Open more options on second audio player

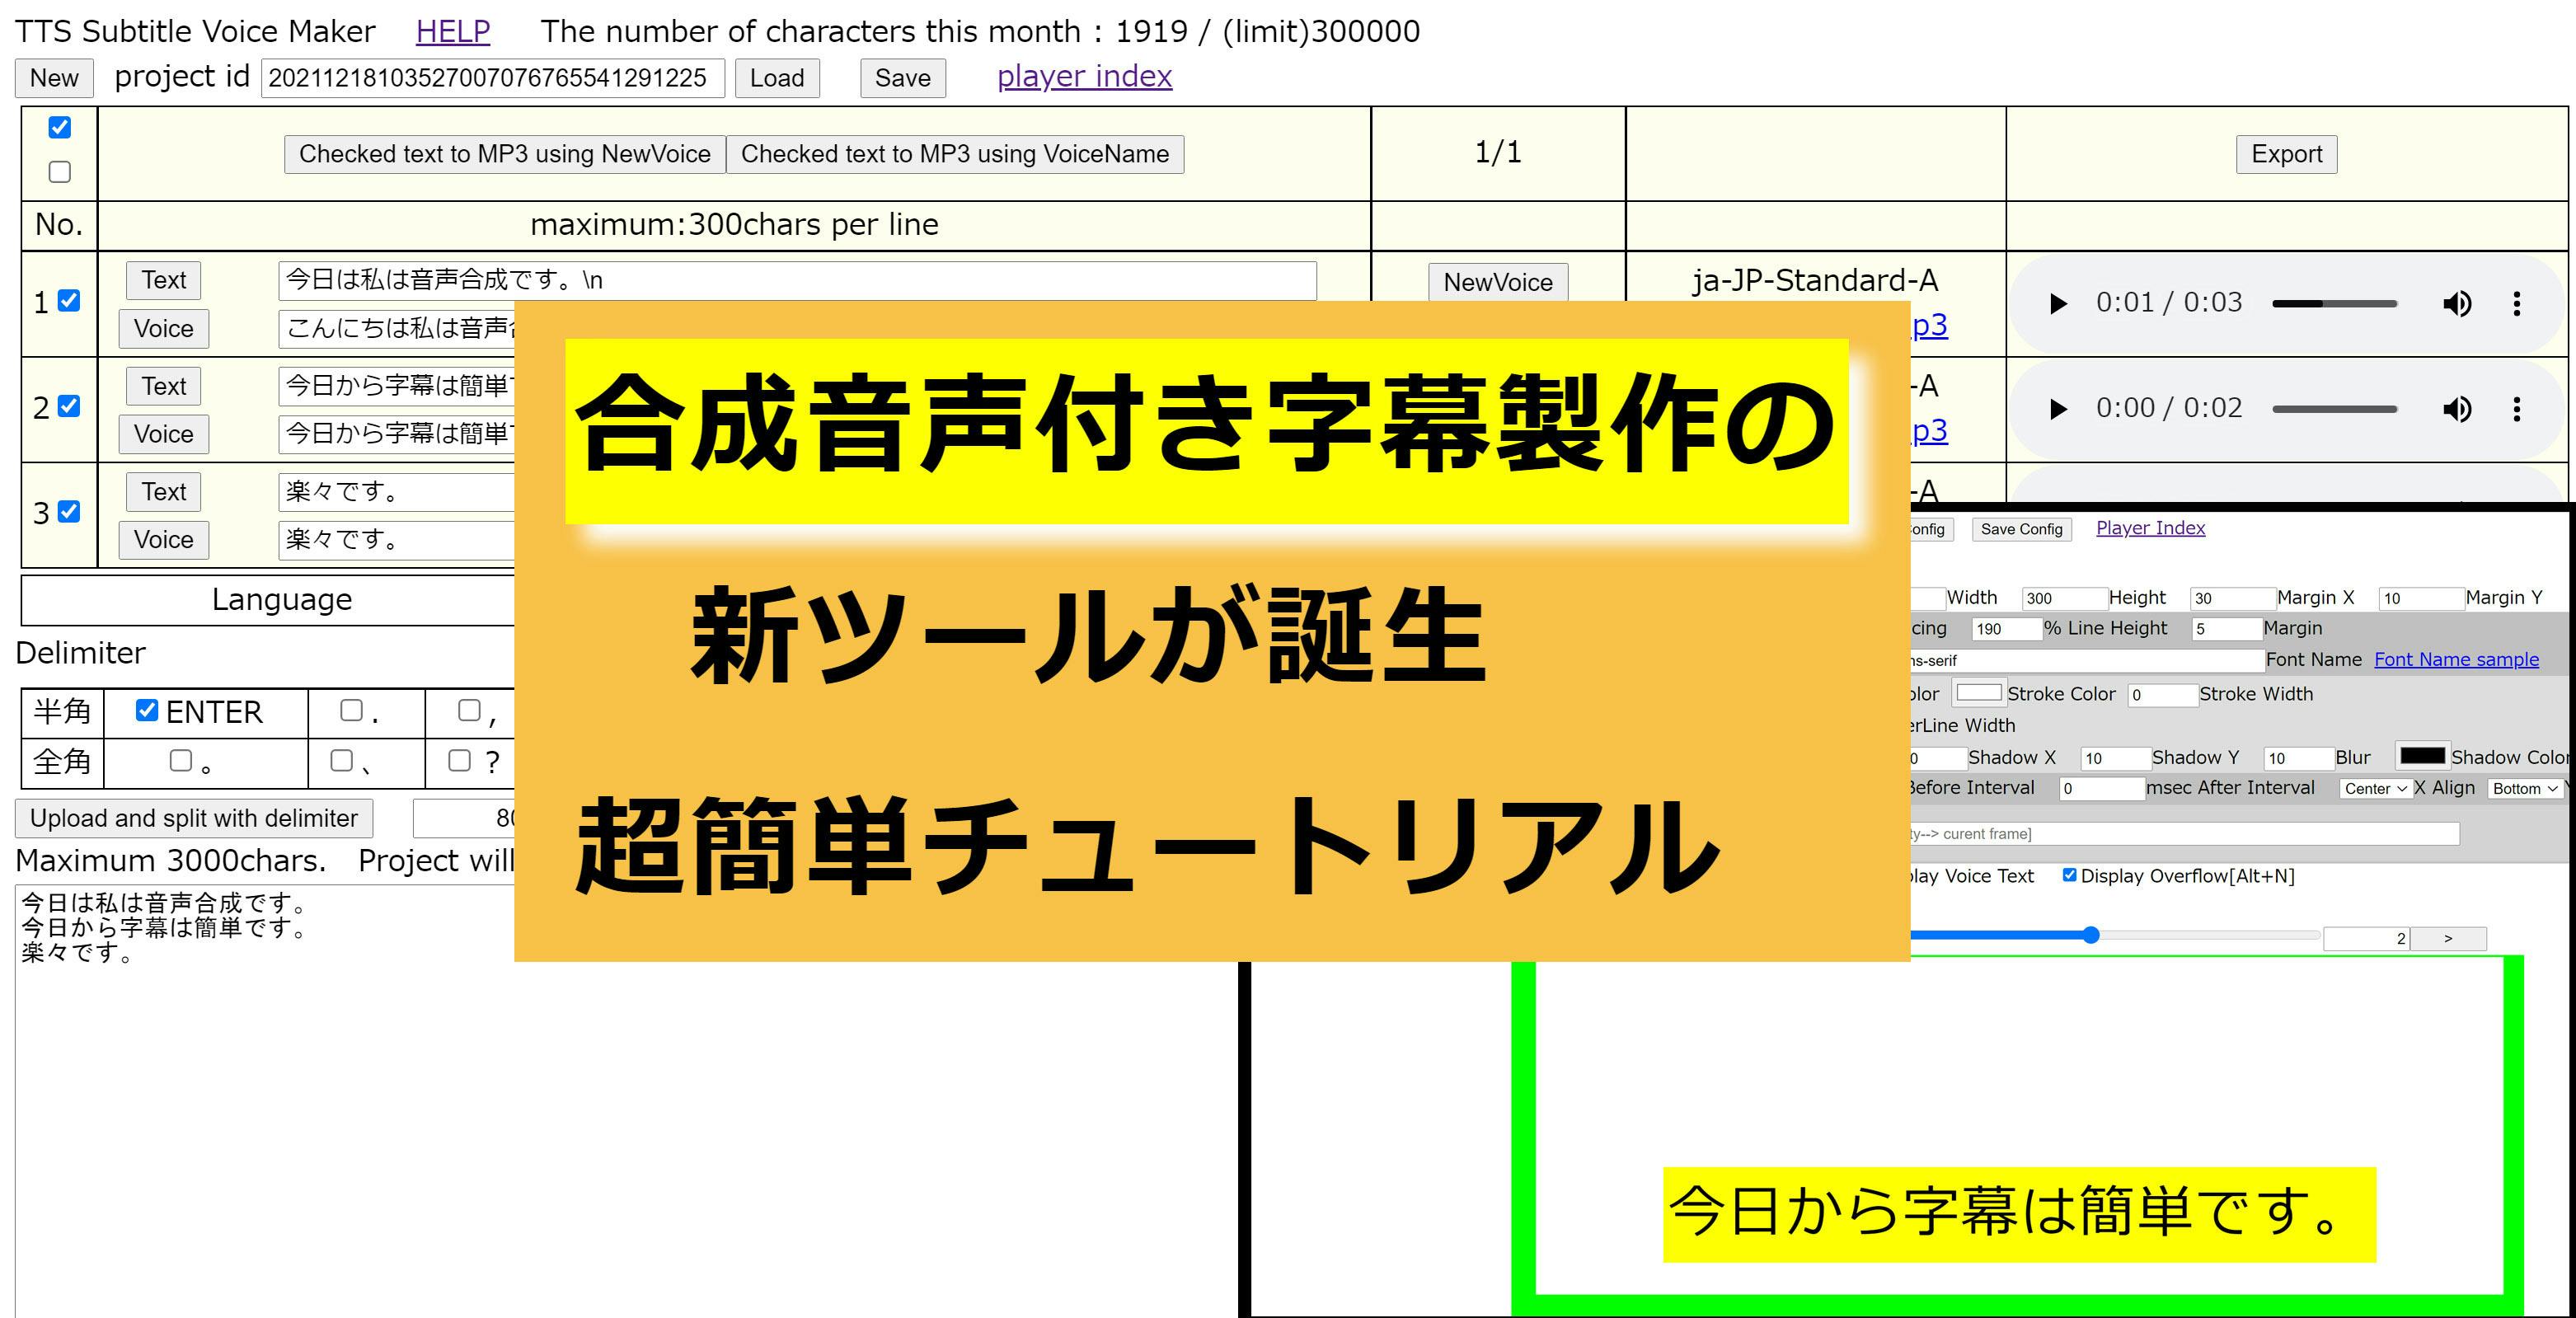2517,409
